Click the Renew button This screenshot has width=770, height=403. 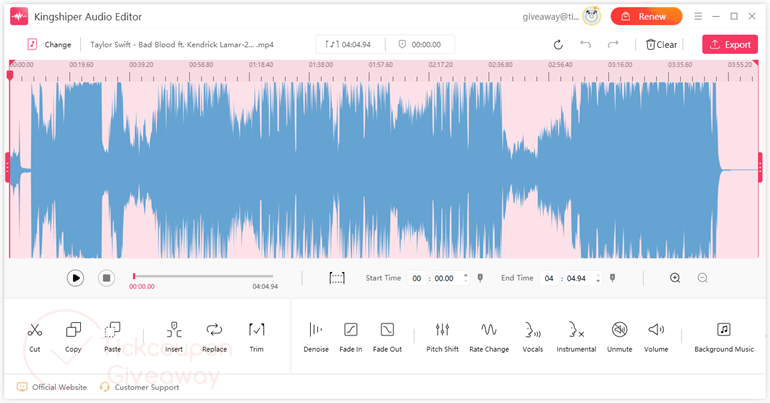click(x=646, y=16)
